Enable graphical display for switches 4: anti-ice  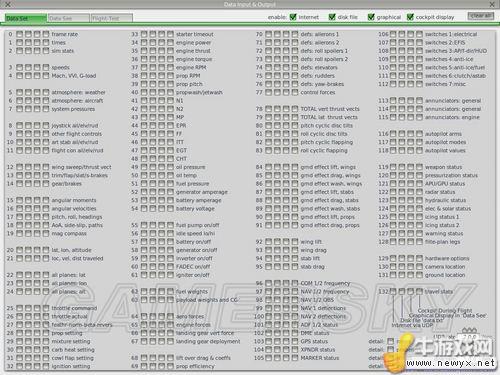(x=411, y=59)
